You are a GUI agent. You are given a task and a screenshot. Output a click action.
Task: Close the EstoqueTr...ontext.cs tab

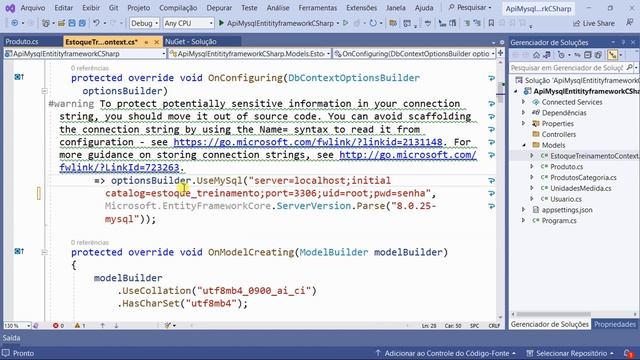(x=157, y=42)
